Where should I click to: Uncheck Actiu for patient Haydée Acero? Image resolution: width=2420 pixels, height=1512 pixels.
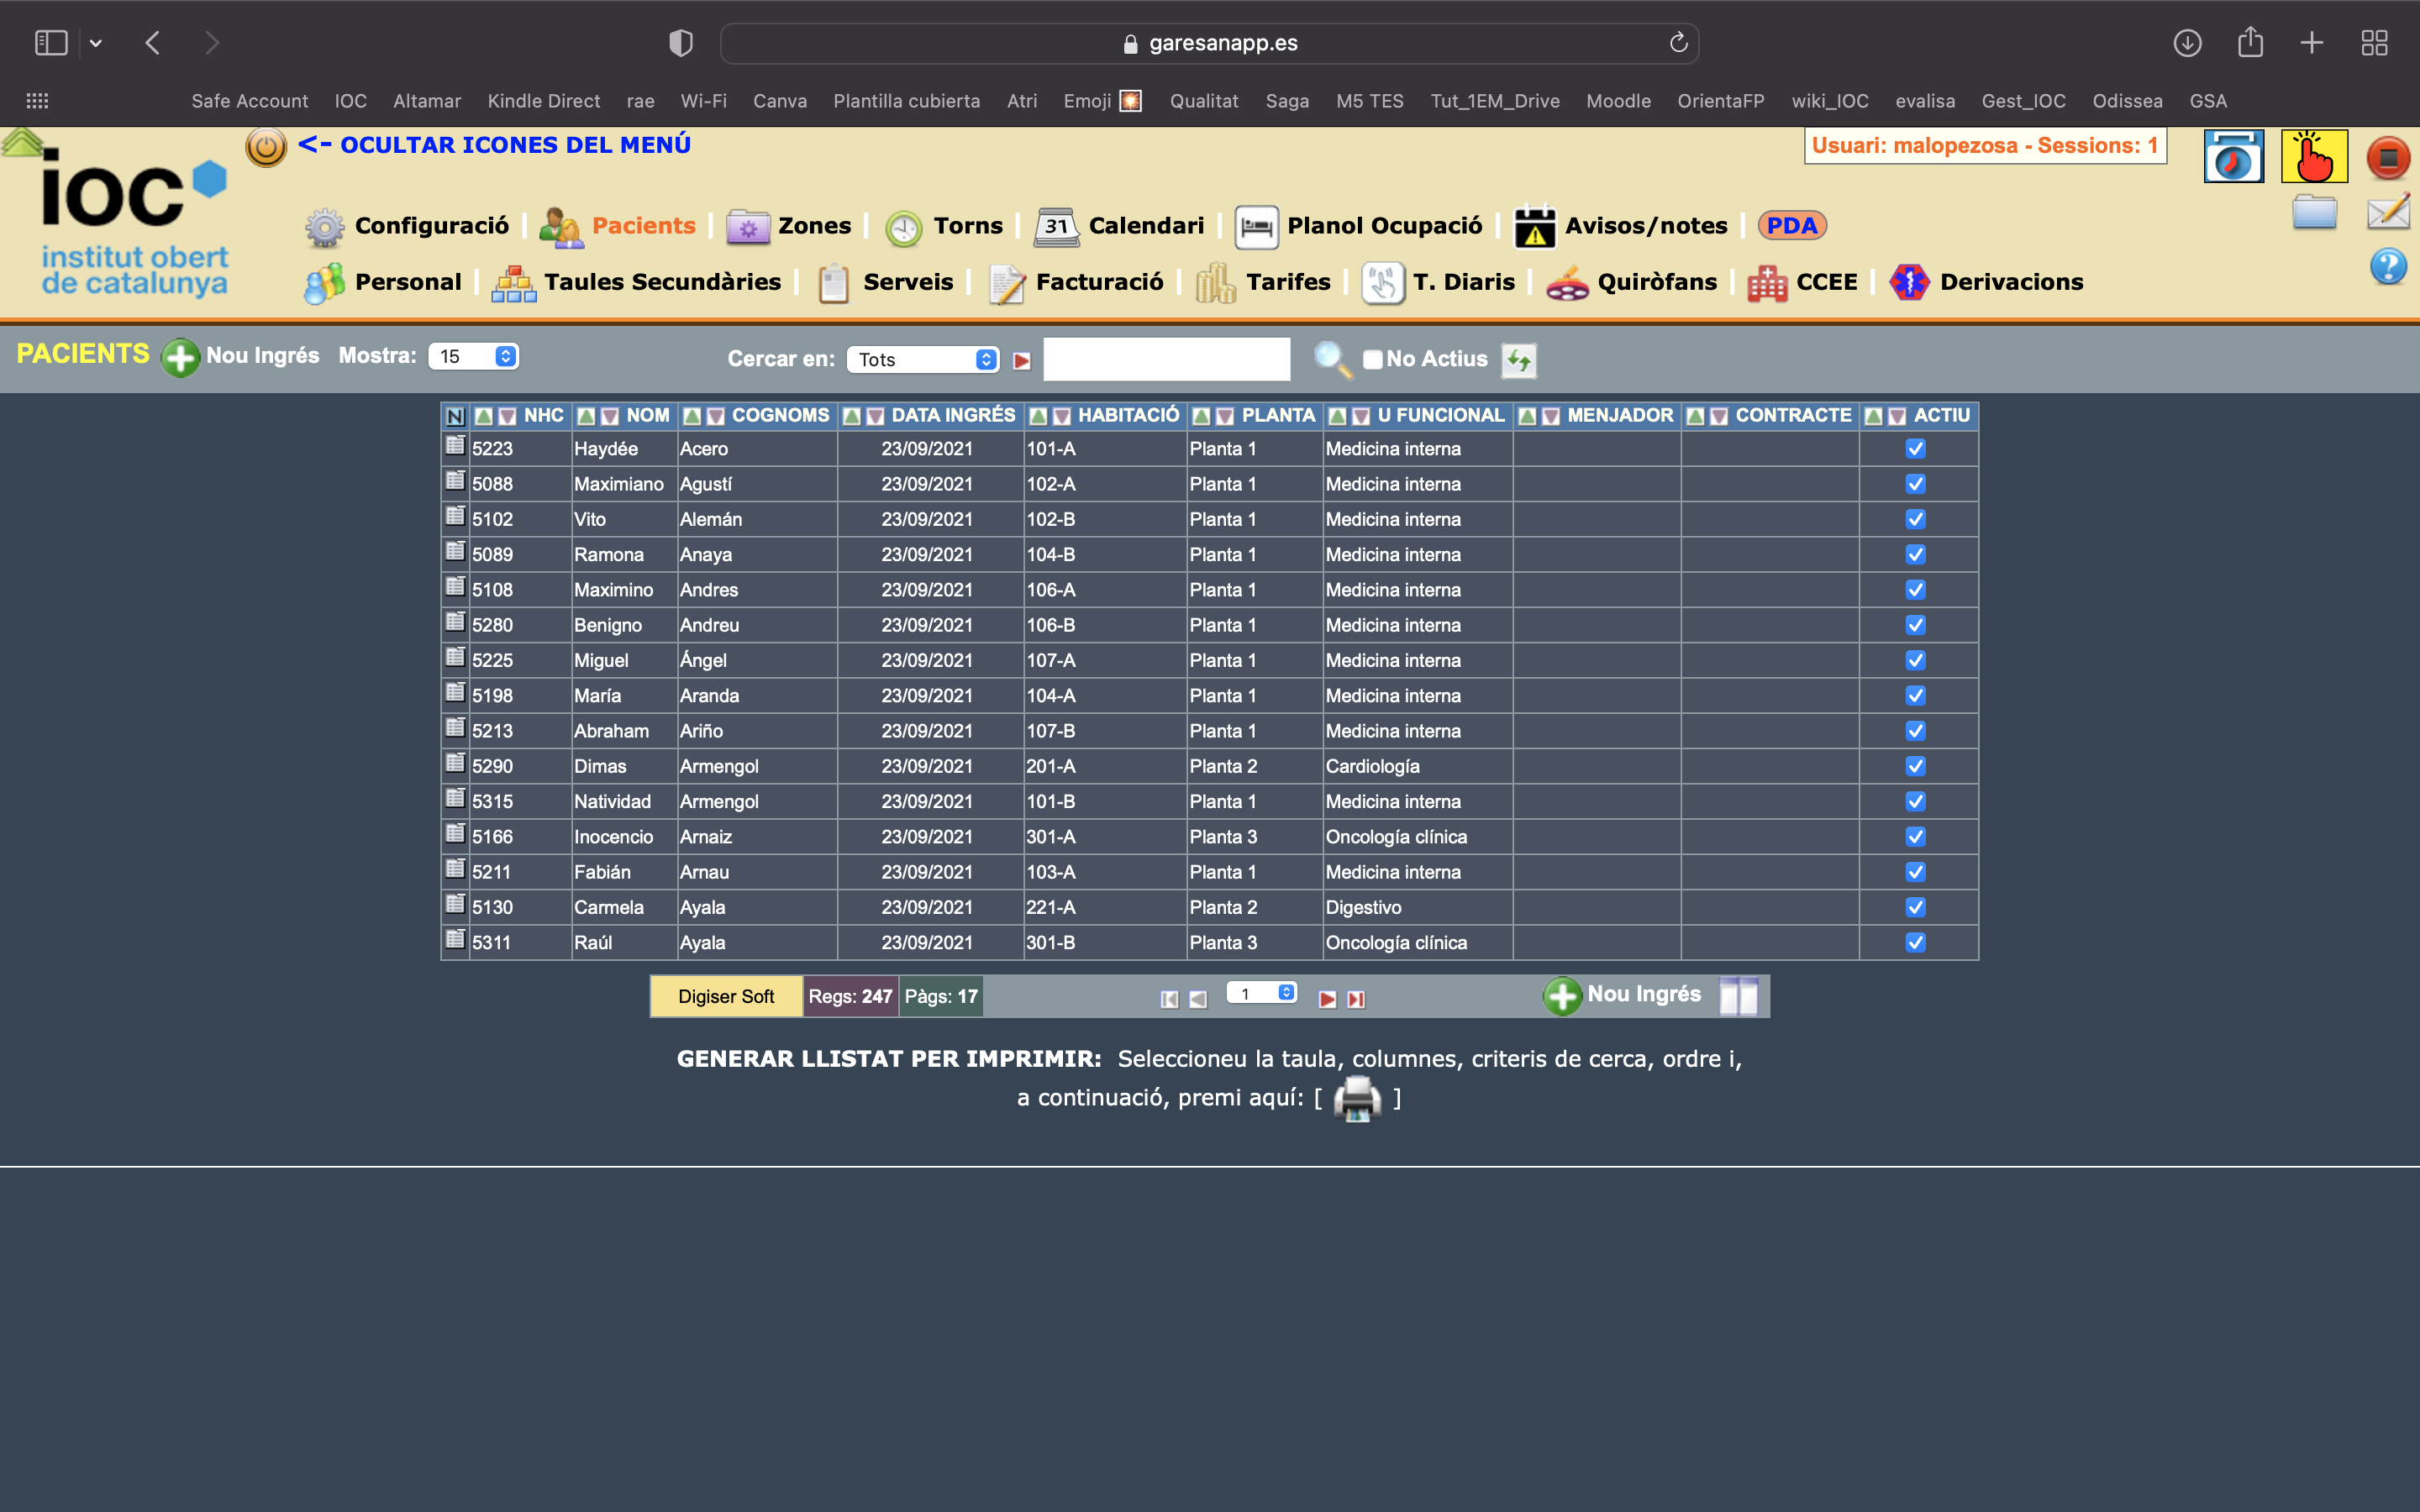(x=1915, y=449)
